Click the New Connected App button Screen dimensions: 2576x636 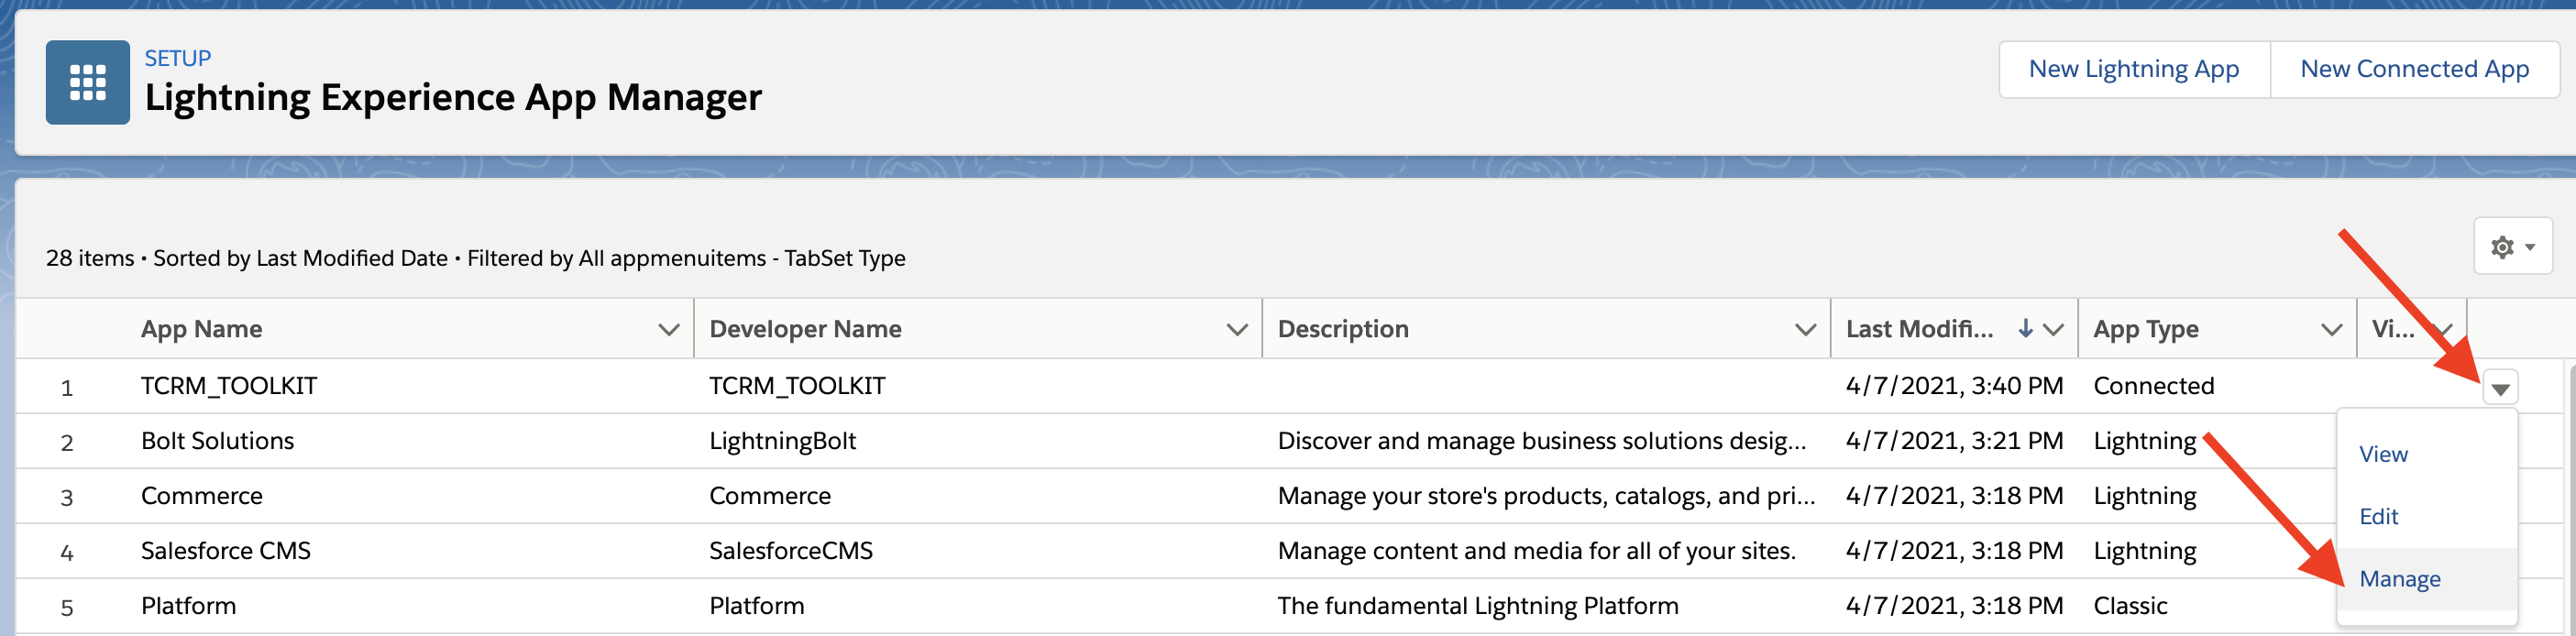pos(2414,69)
